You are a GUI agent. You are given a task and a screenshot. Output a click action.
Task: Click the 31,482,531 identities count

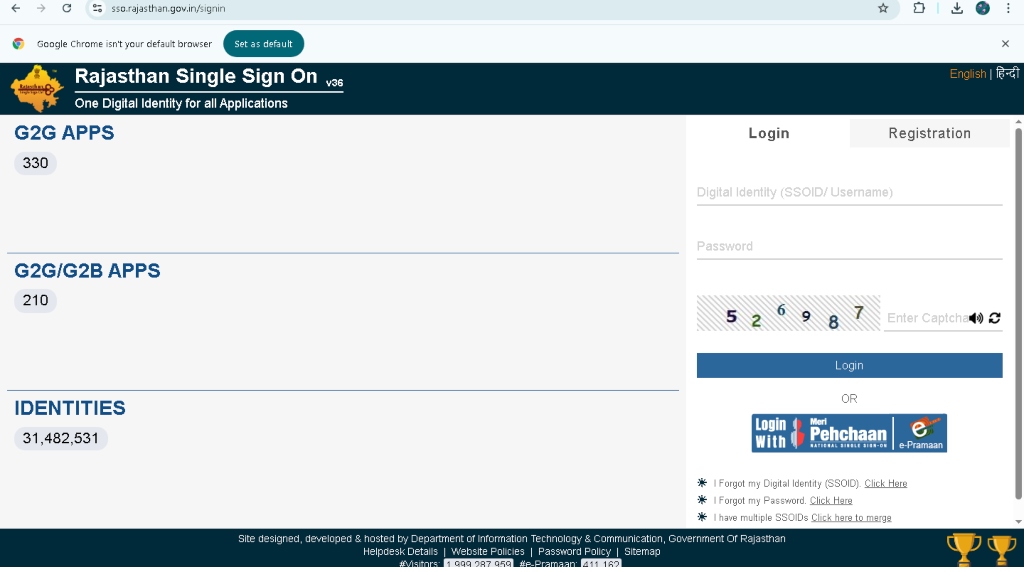(x=61, y=438)
